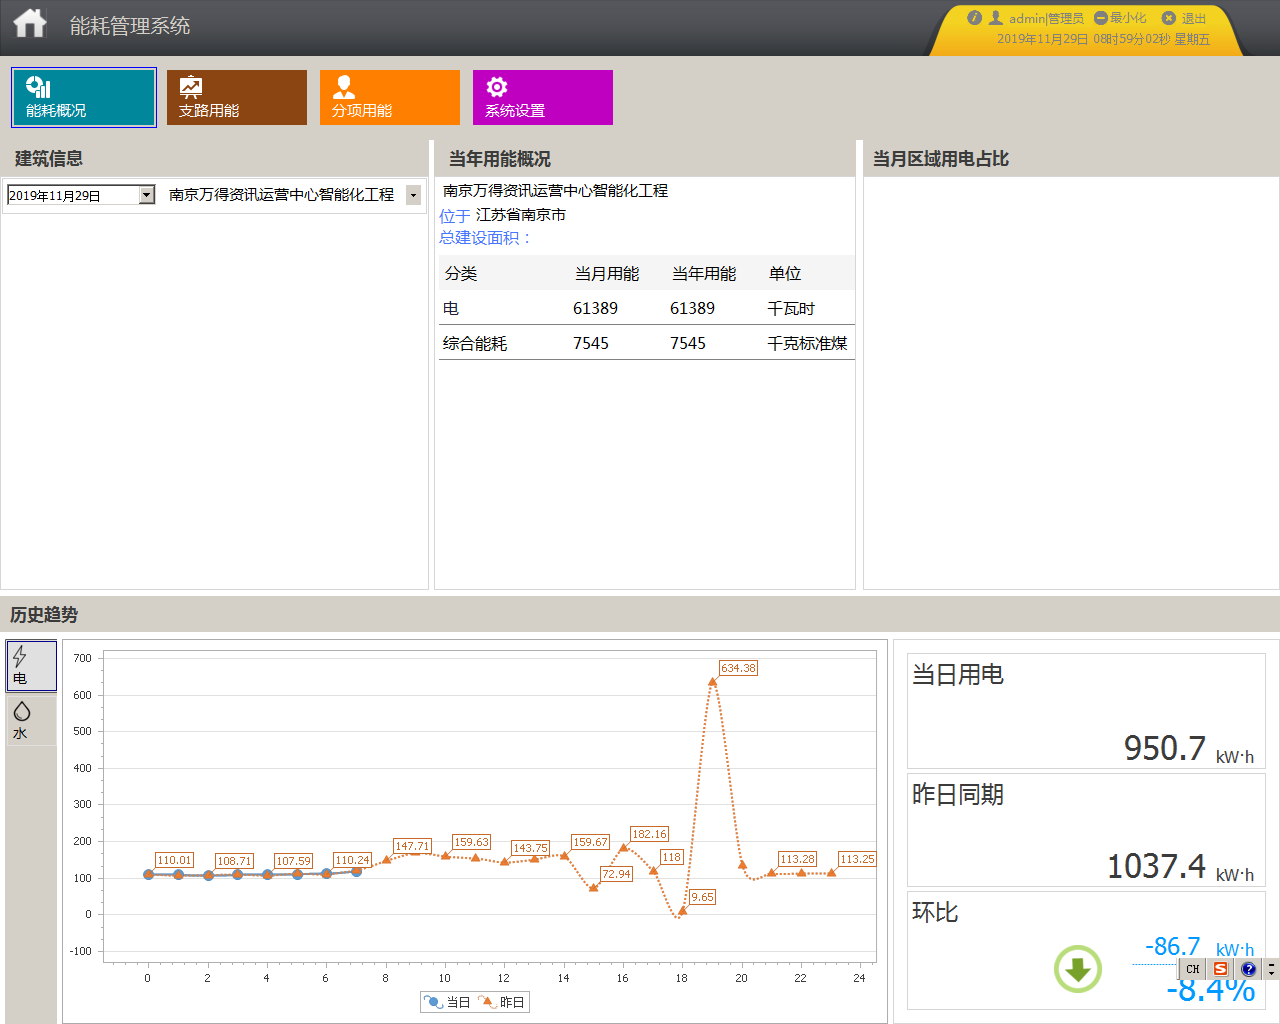Click the 当月用能 column header
The image size is (1280, 1024).
click(x=607, y=273)
